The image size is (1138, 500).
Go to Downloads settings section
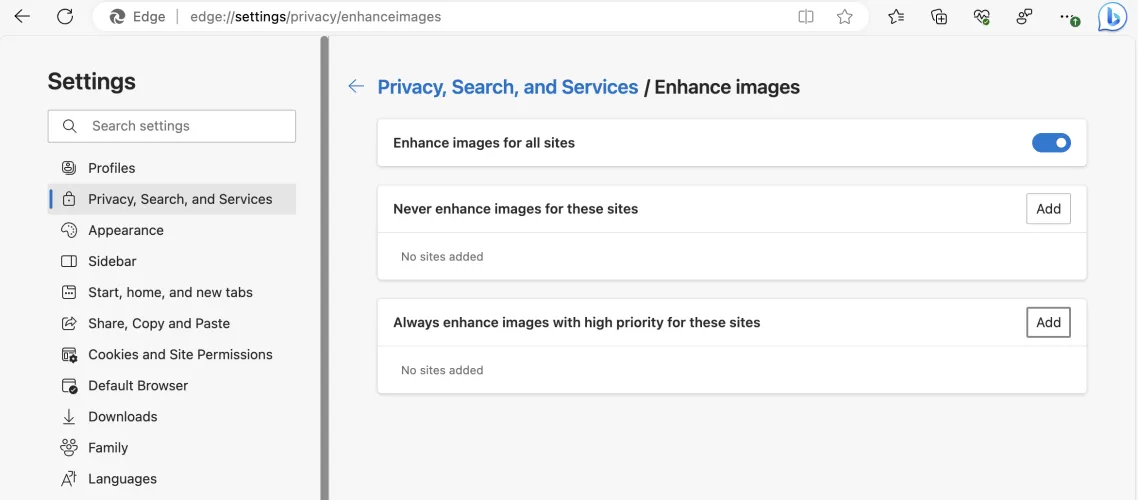point(122,416)
